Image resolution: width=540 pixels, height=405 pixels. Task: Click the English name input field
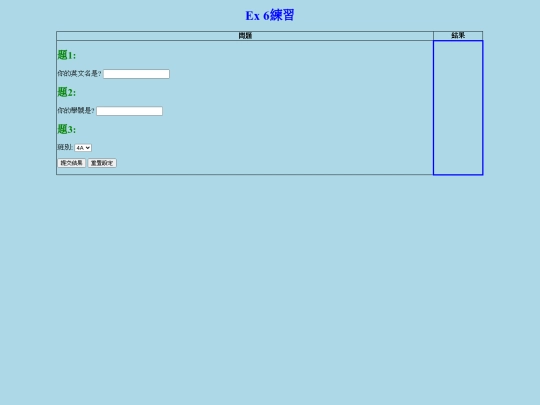[x=136, y=74]
